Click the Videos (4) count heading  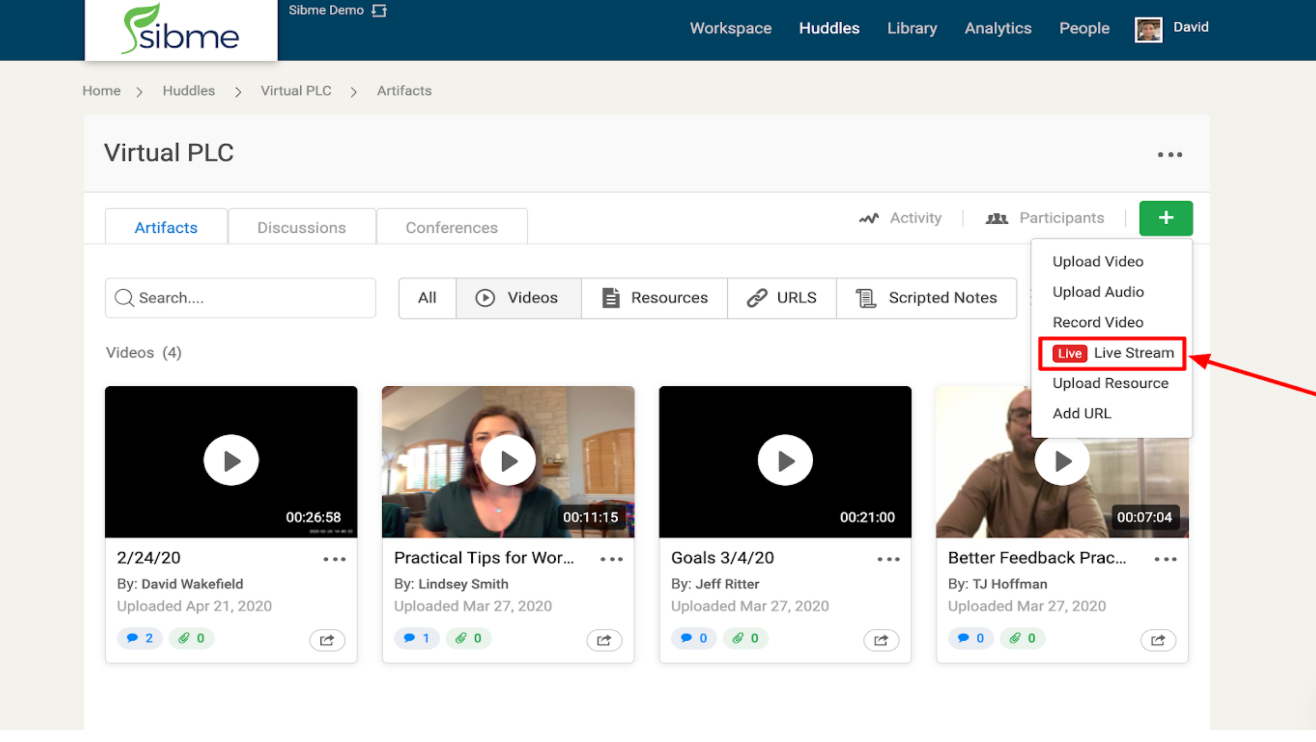click(x=144, y=353)
